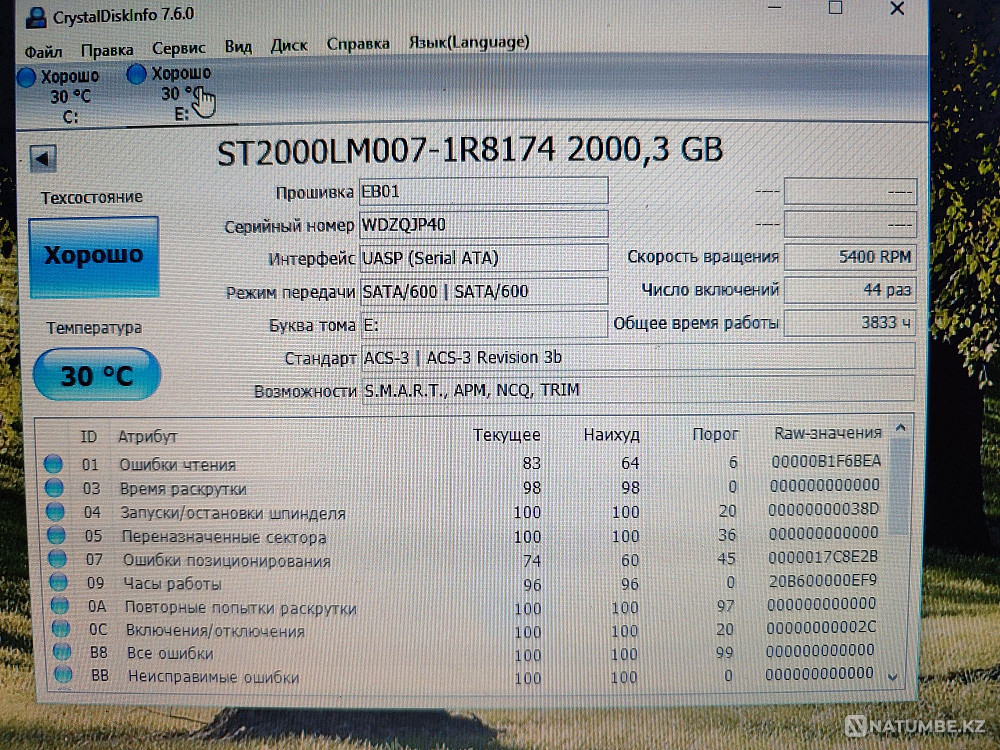Open the Диск menu
This screenshot has height=750, width=1000.
289,45
